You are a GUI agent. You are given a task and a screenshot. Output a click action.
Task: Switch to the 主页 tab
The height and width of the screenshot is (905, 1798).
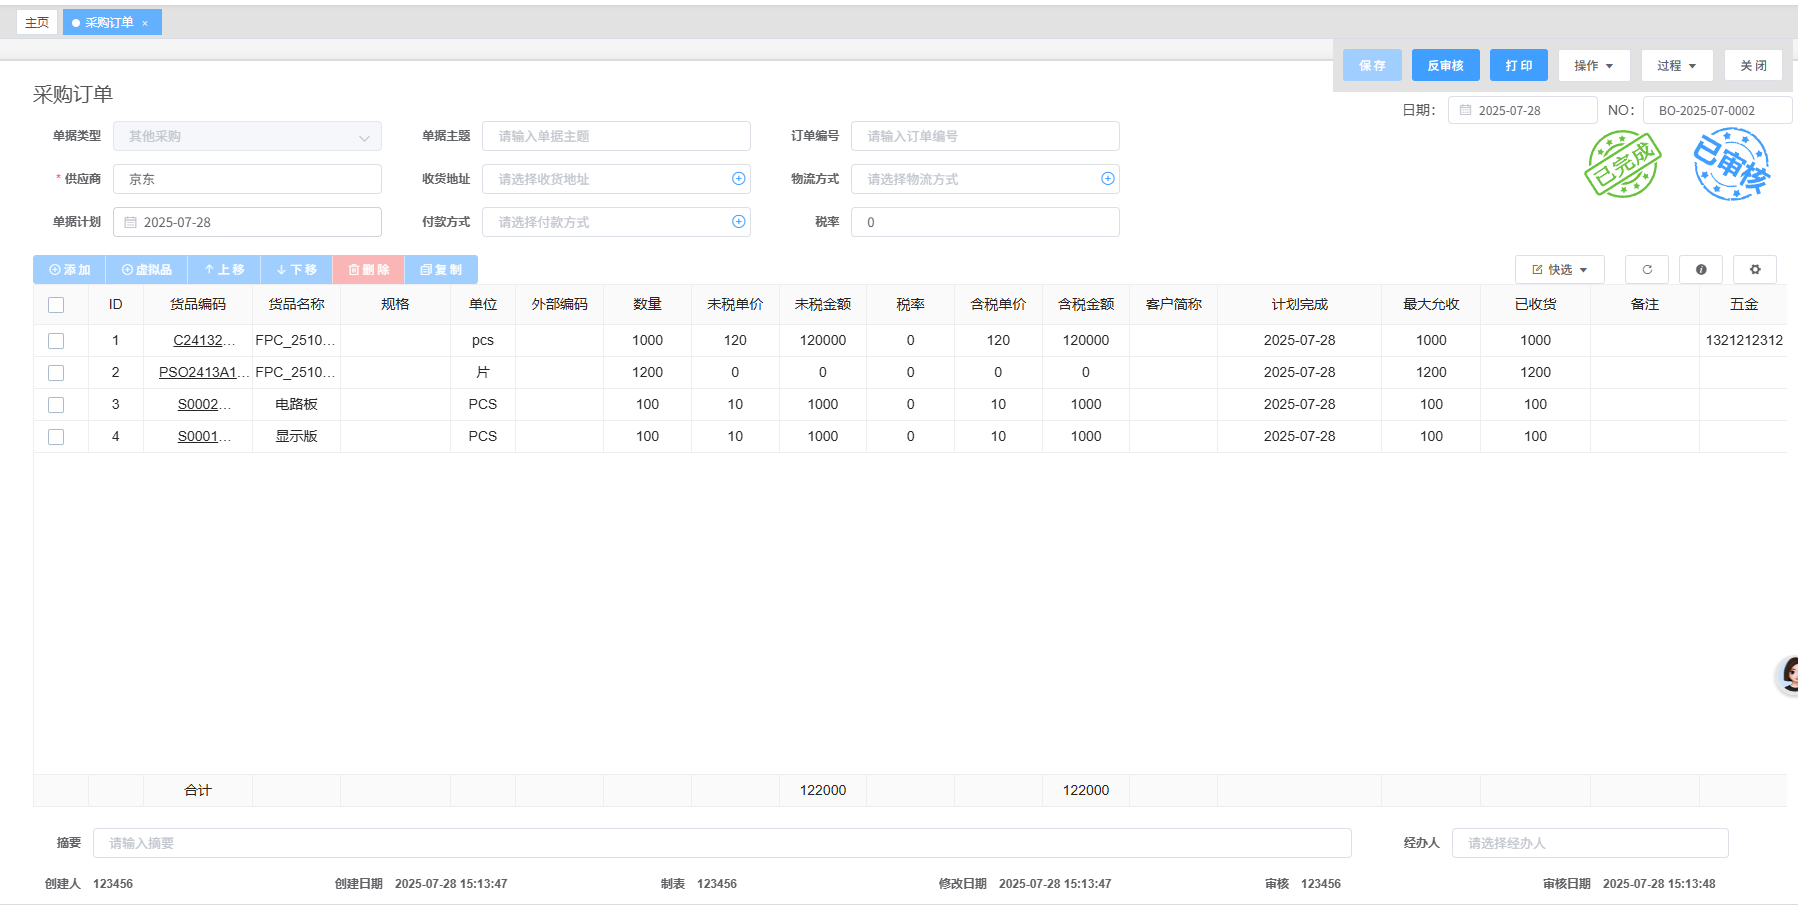(x=37, y=23)
